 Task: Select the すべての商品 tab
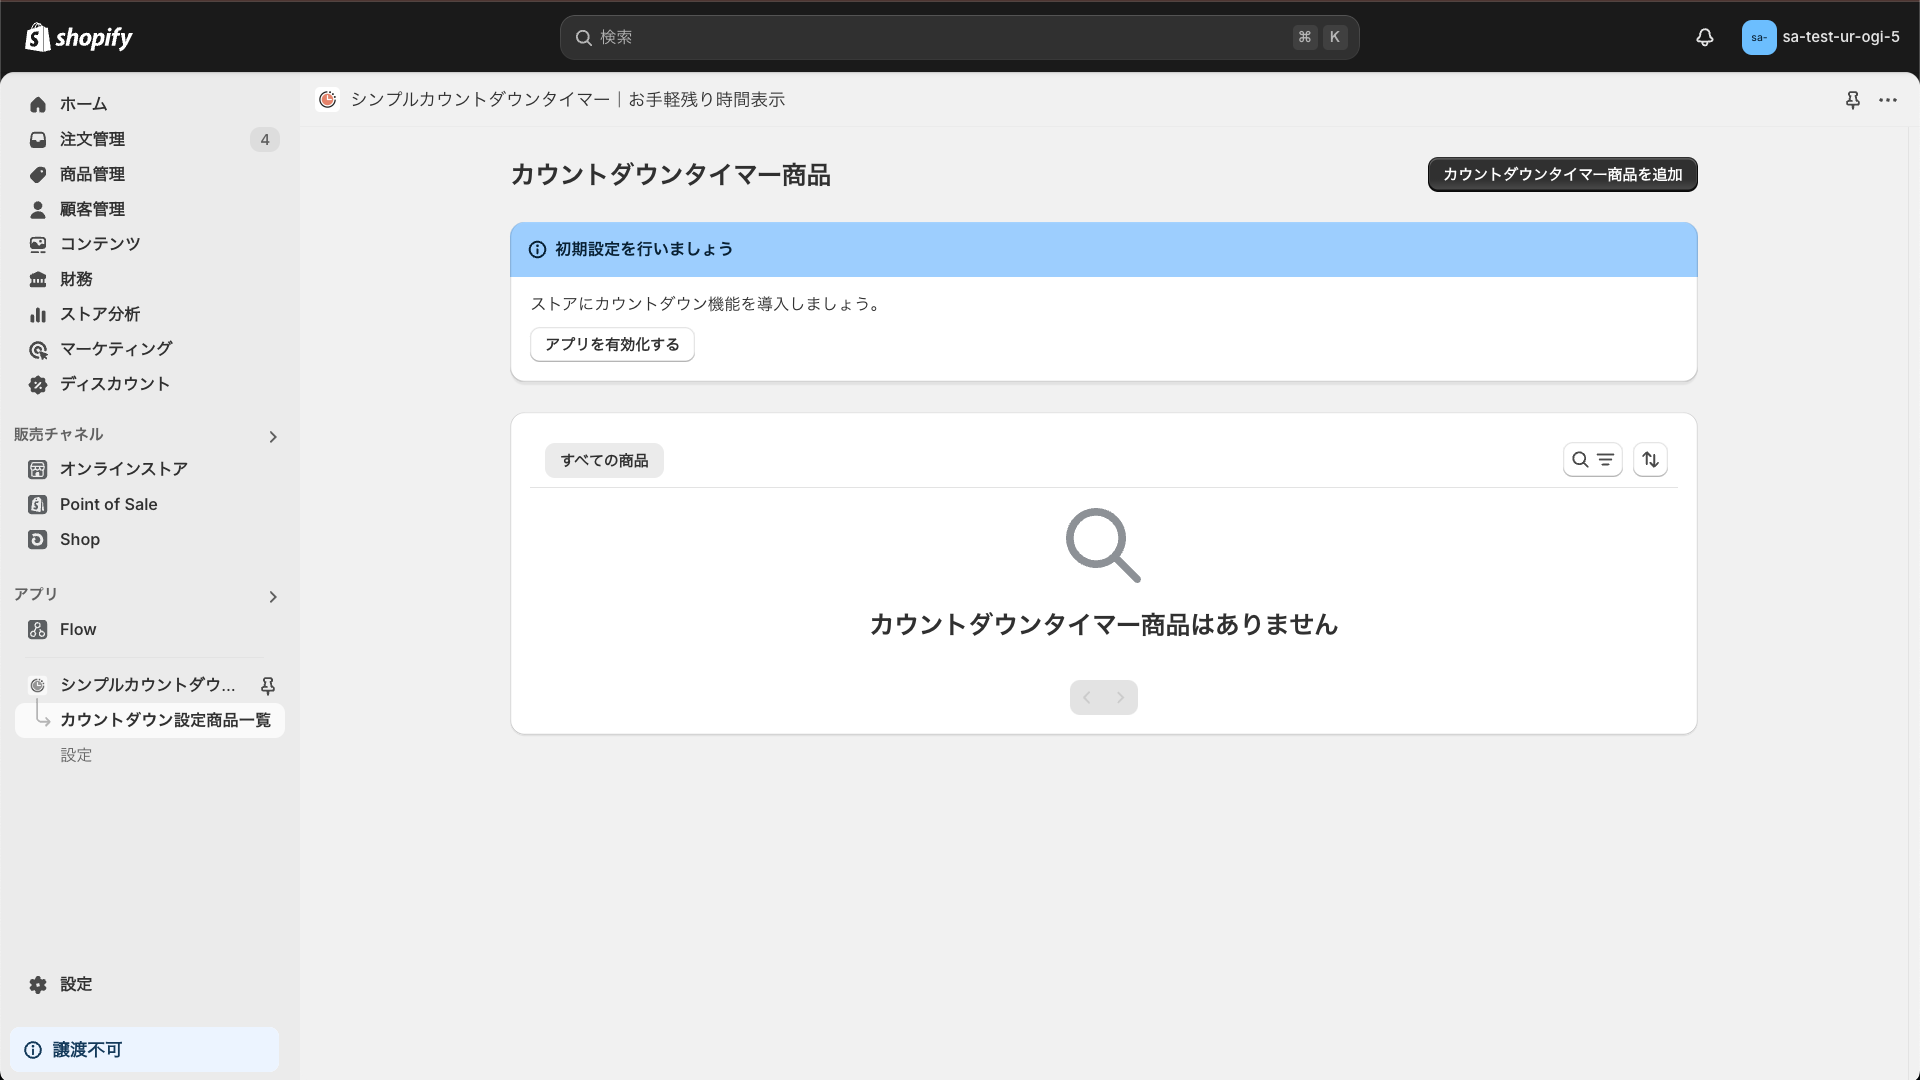pos(603,460)
